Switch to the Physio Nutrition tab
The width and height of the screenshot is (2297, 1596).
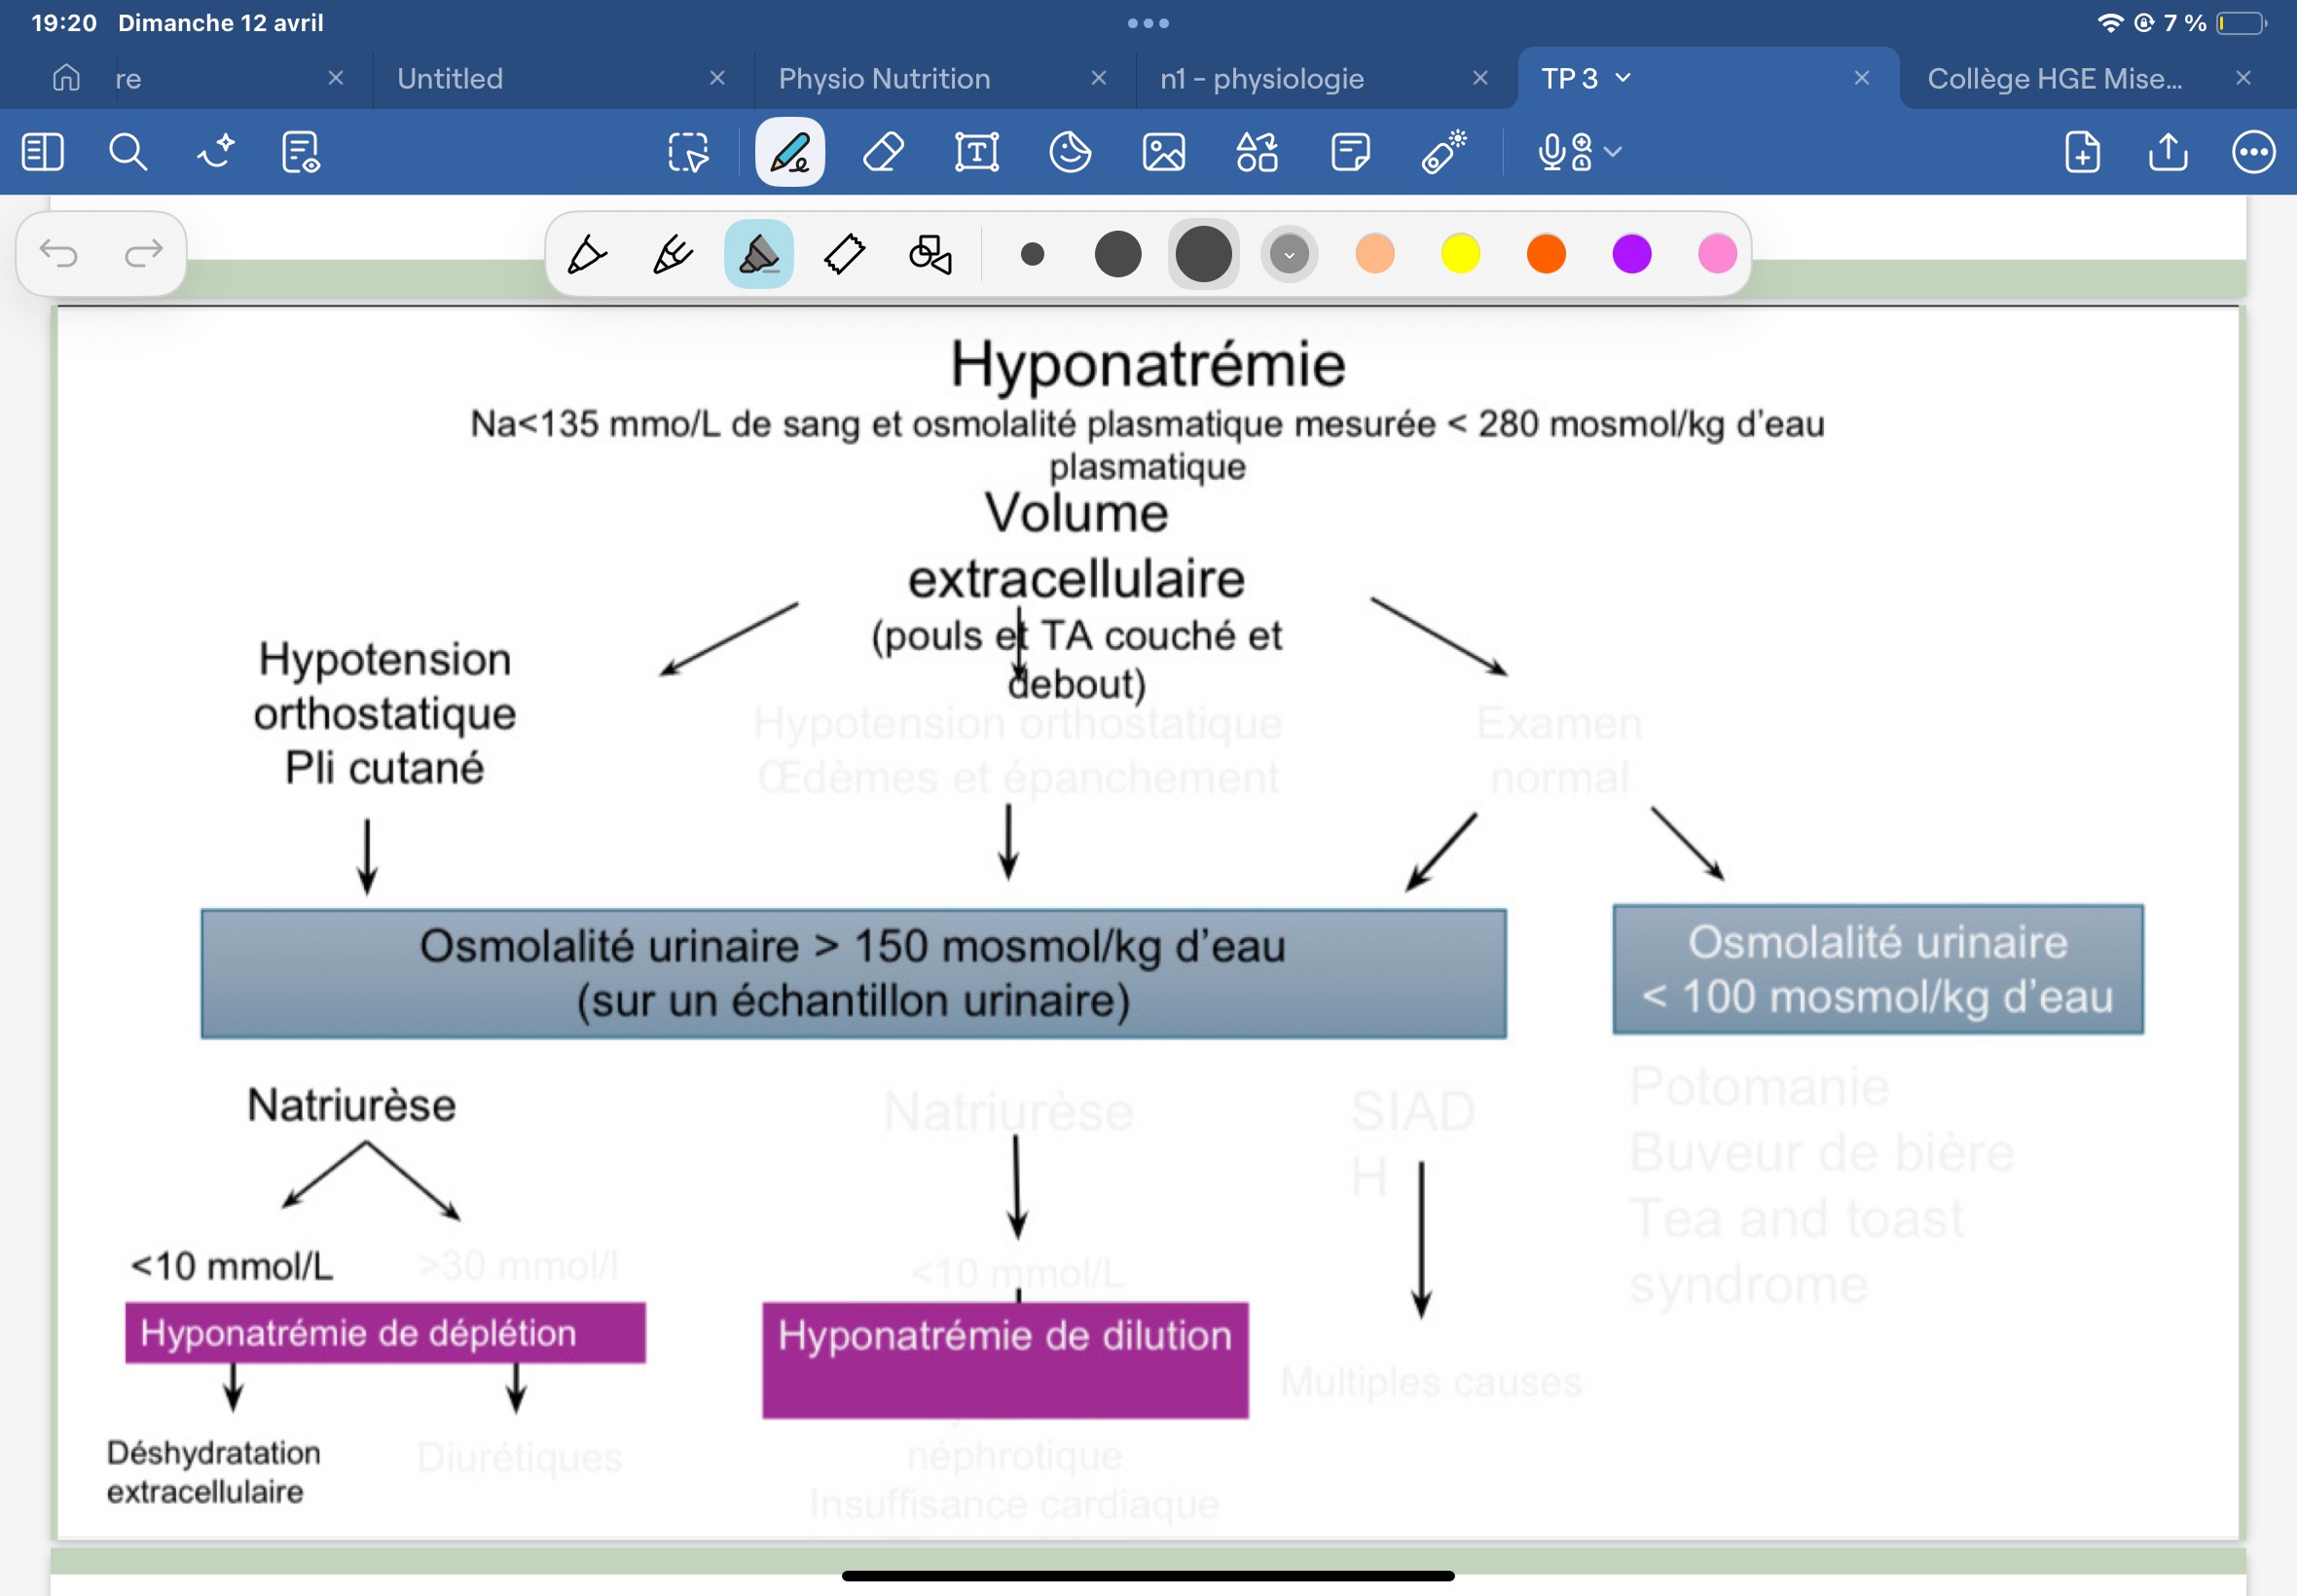[x=884, y=78]
